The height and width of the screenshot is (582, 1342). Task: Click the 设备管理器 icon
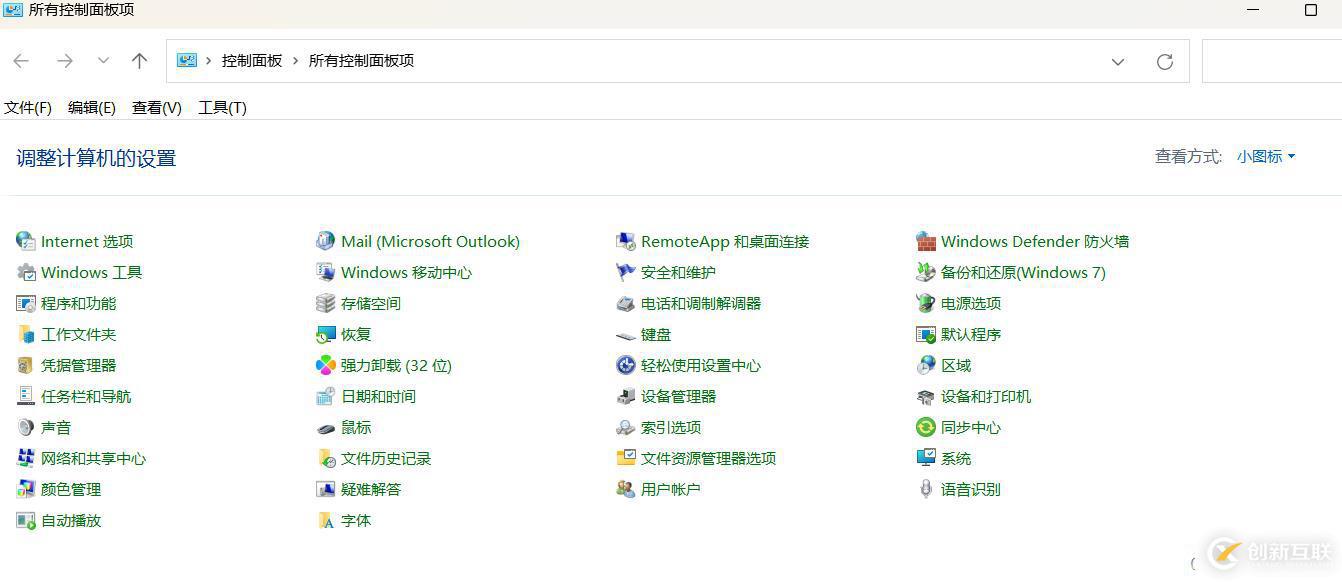625,396
